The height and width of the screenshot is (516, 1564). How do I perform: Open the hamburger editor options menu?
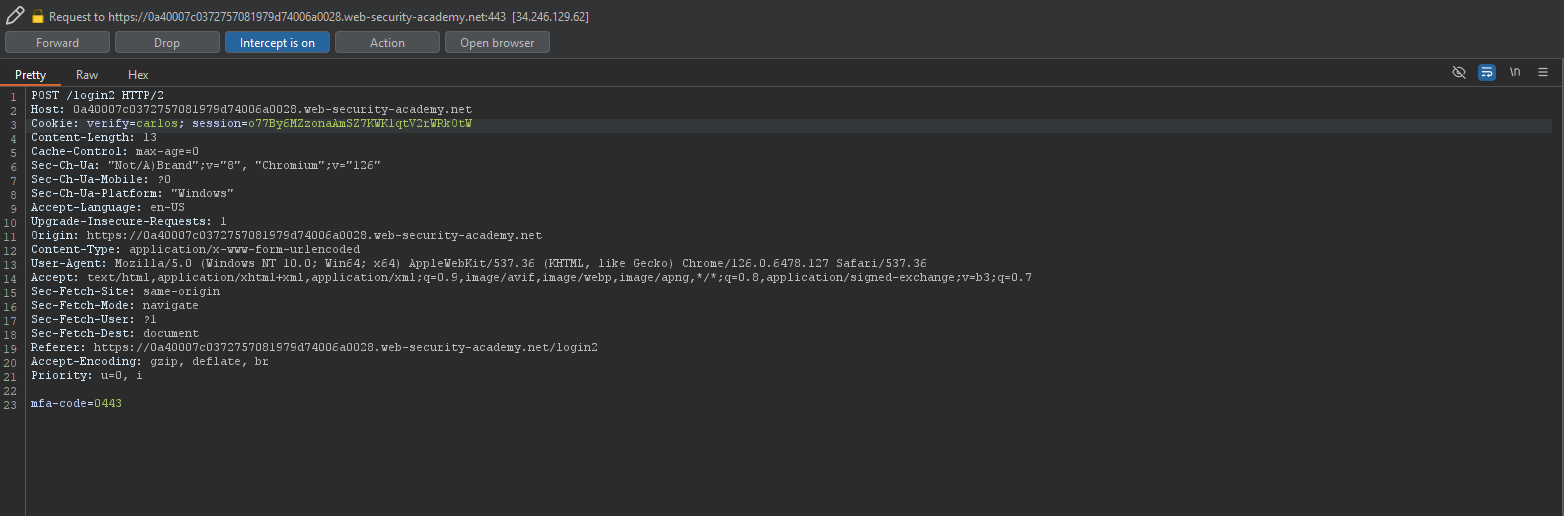click(1543, 72)
